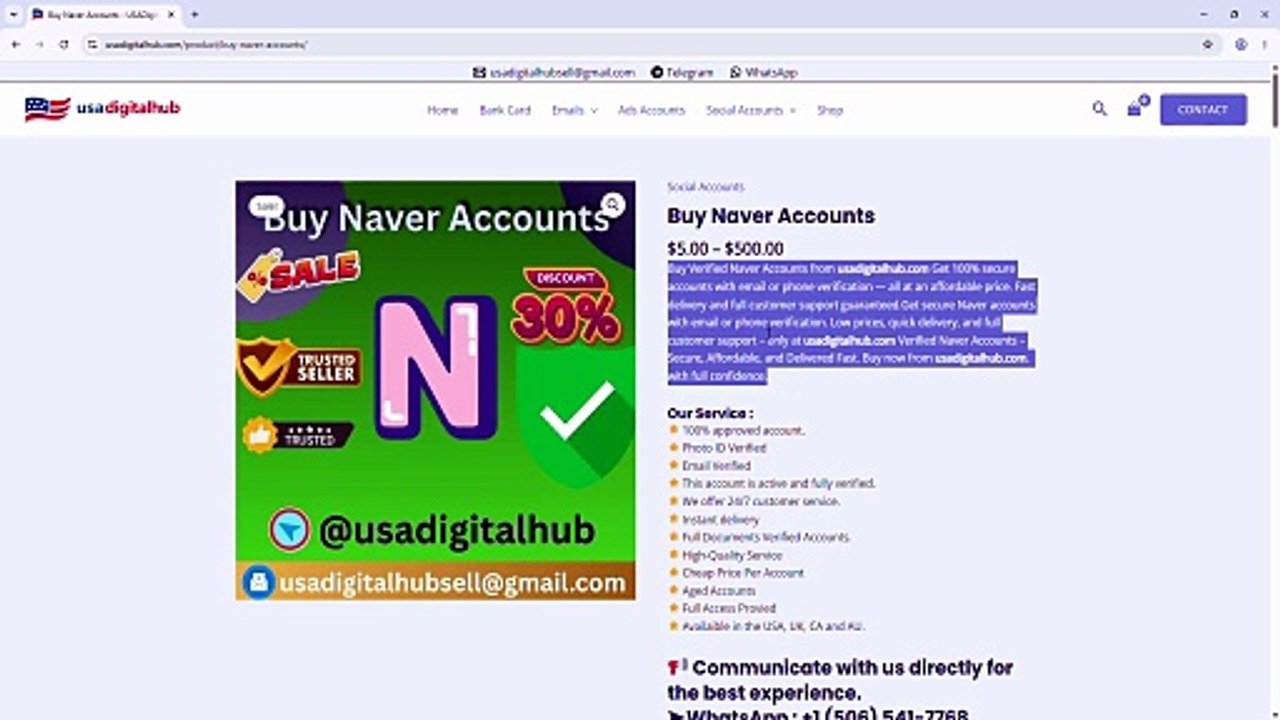Screen dimensions: 1280x720
Task: Click the address bar URL field
Action: 640,45
